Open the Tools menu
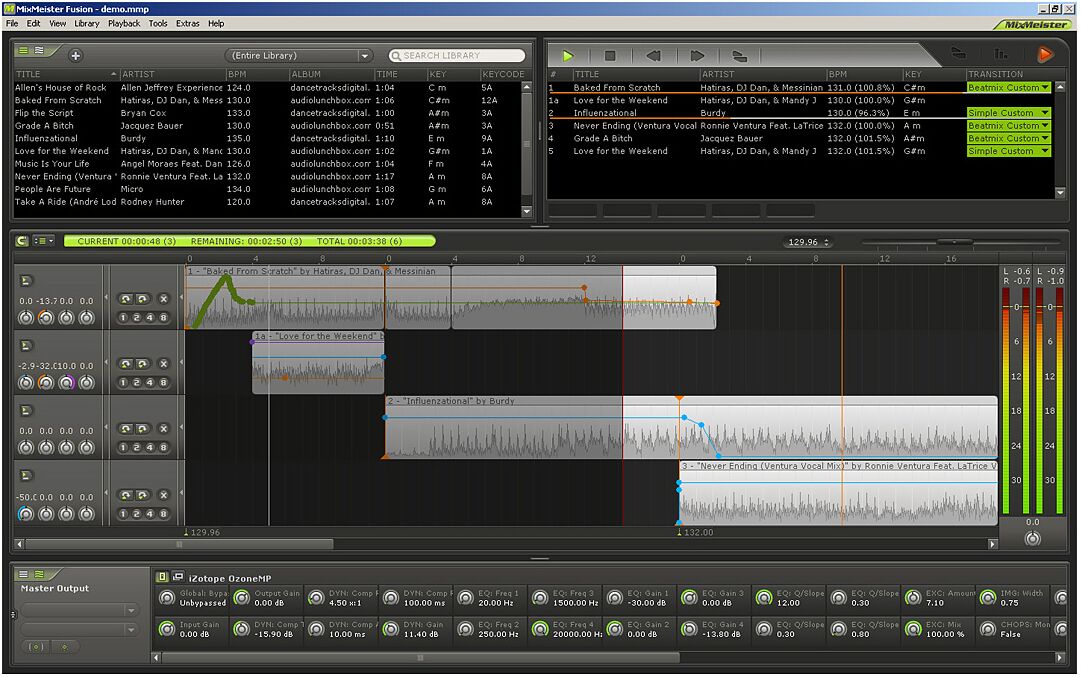The width and height of the screenshot is (1081, 677). point(158,23)
